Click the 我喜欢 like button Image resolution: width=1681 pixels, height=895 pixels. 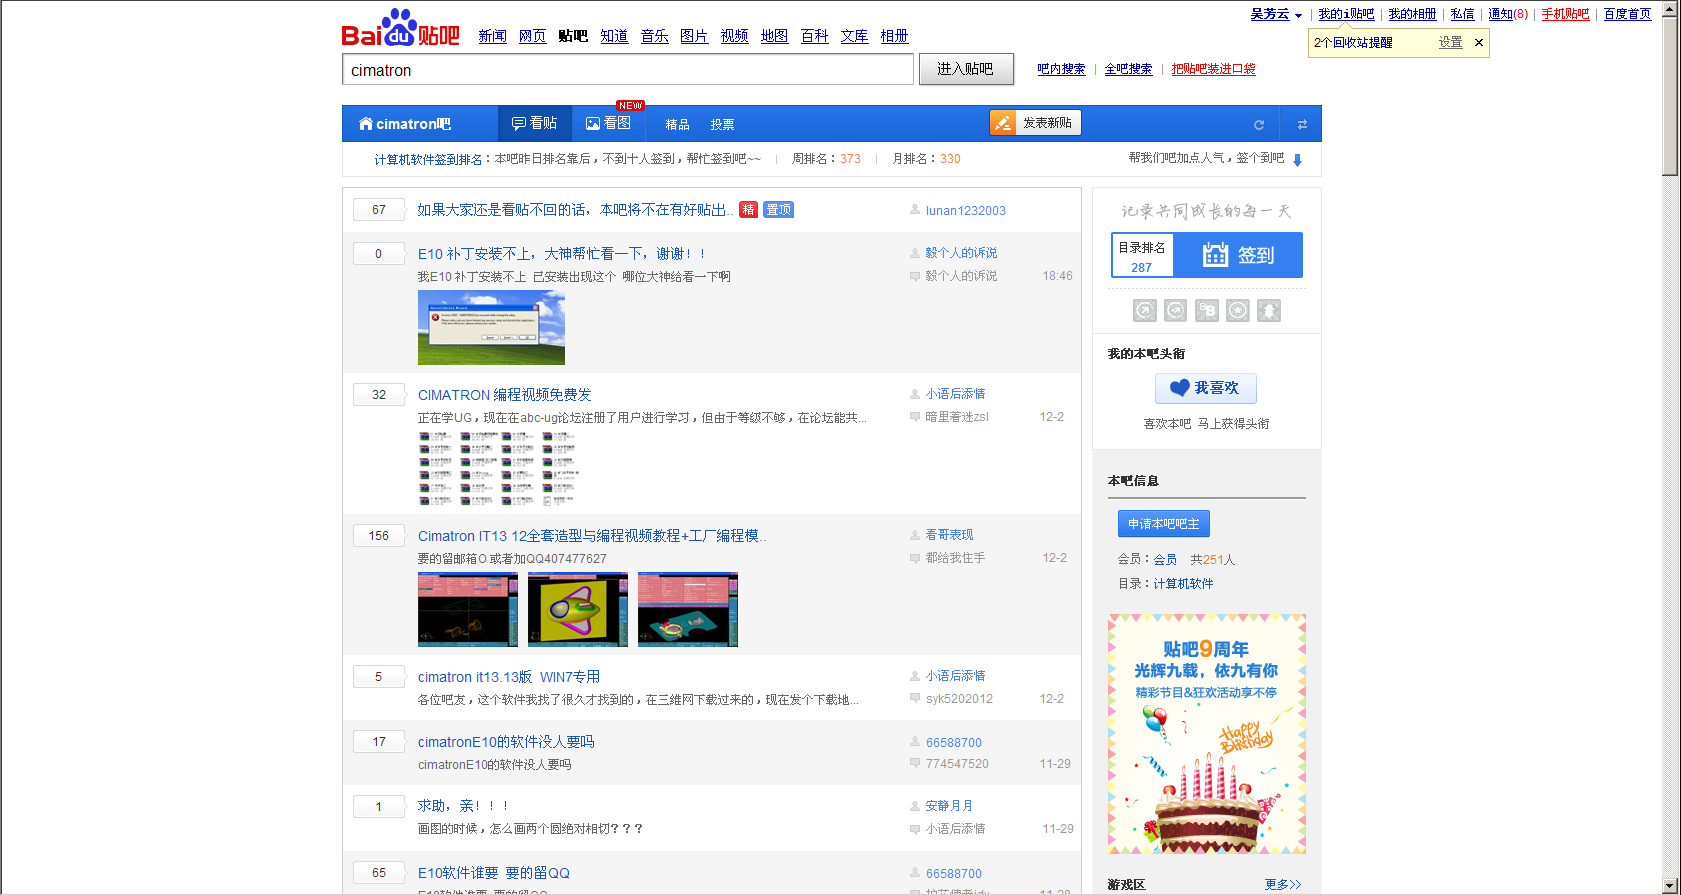click(x=1206, y=388)
